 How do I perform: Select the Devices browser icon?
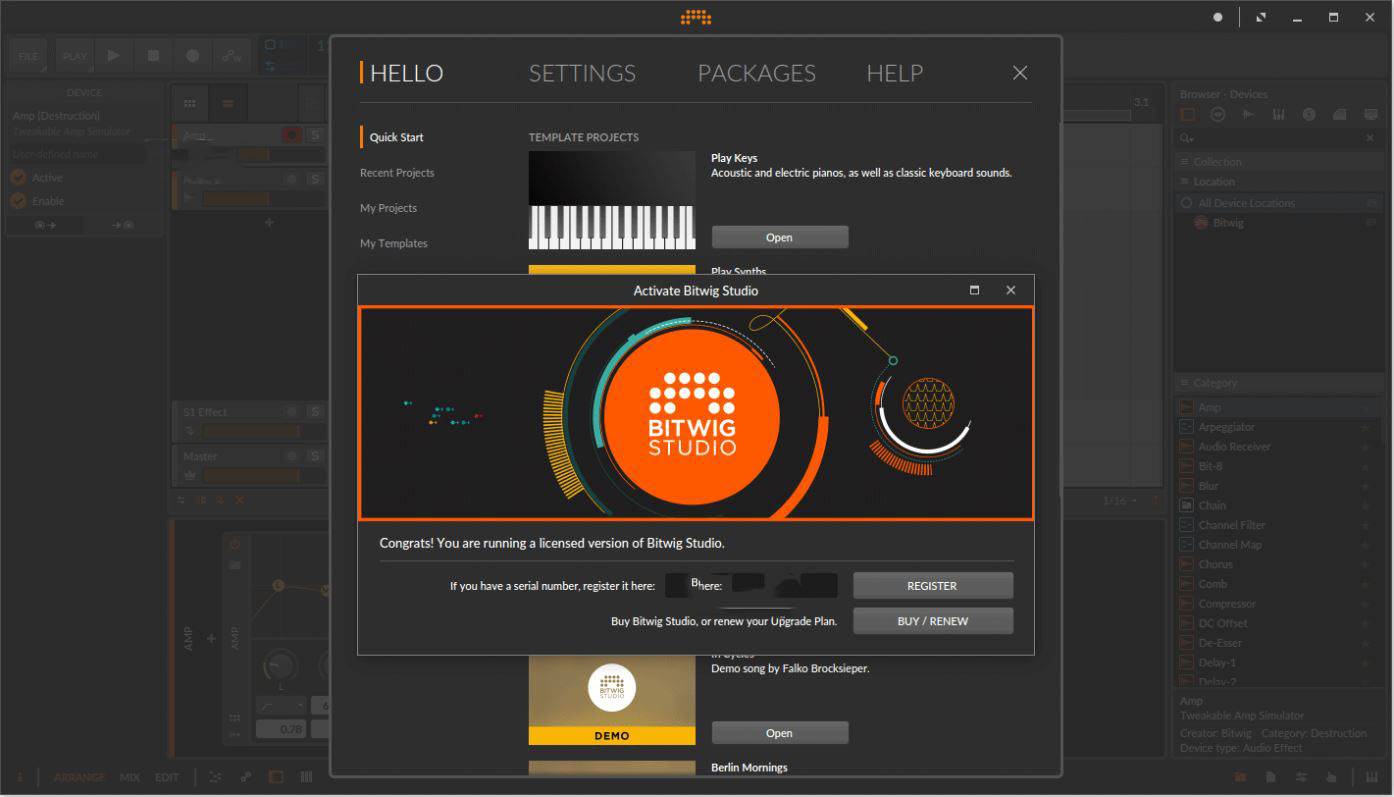[x=1188, y=115]
